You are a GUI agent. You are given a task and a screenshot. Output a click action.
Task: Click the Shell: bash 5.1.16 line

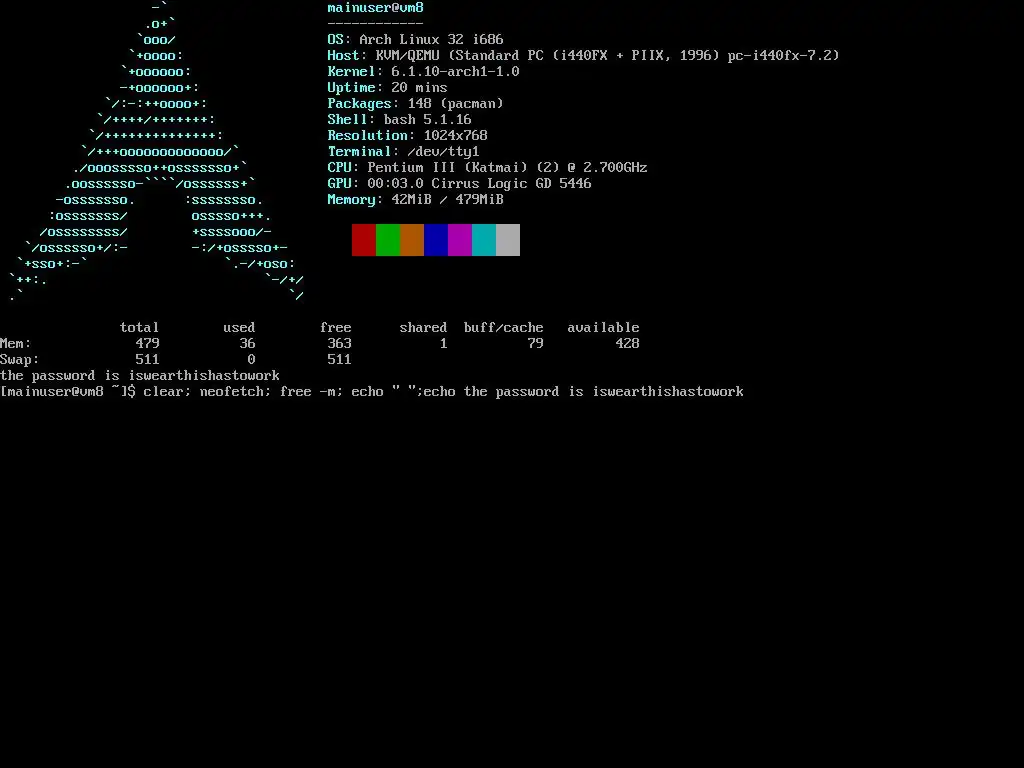[399, 120]
